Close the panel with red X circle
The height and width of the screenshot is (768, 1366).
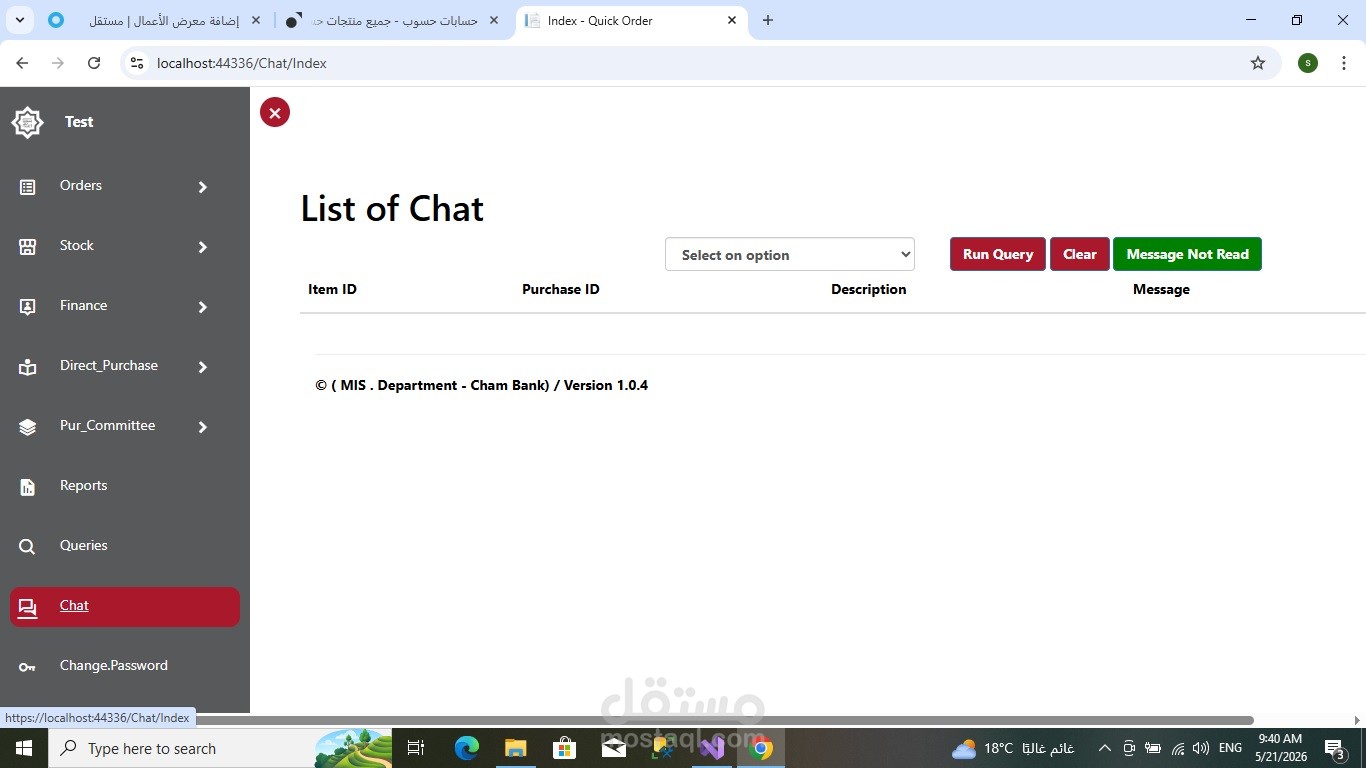coord(275,112)
